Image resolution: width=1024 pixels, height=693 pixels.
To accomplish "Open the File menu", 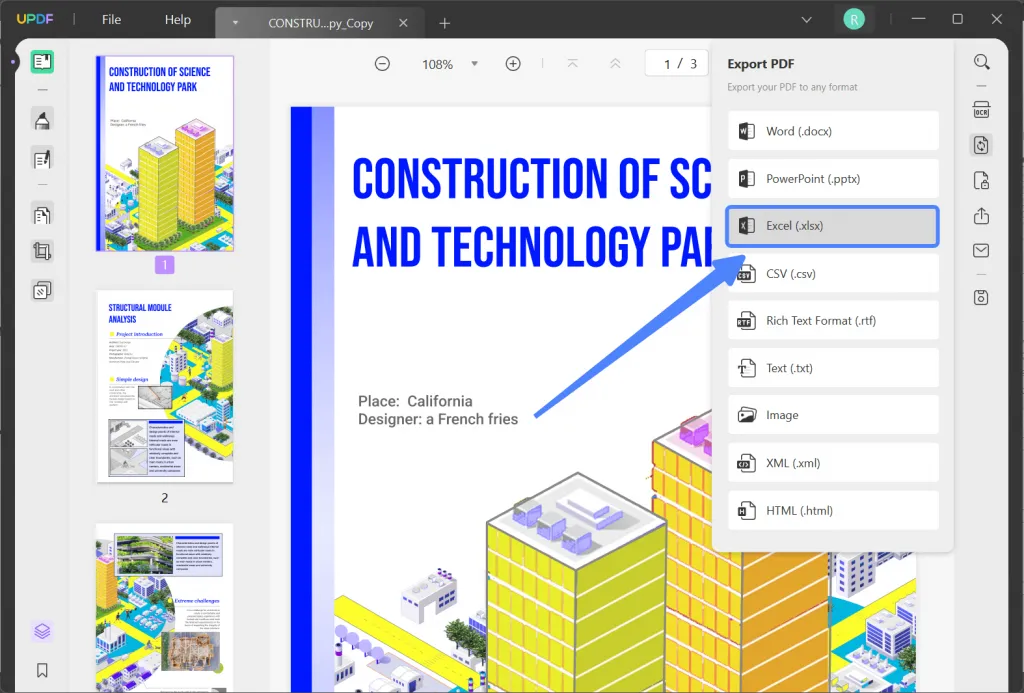I will pos(110,18).
